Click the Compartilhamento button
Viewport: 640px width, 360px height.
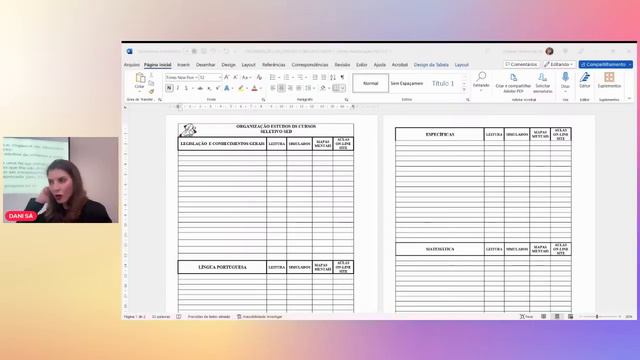tap(606, 64)
